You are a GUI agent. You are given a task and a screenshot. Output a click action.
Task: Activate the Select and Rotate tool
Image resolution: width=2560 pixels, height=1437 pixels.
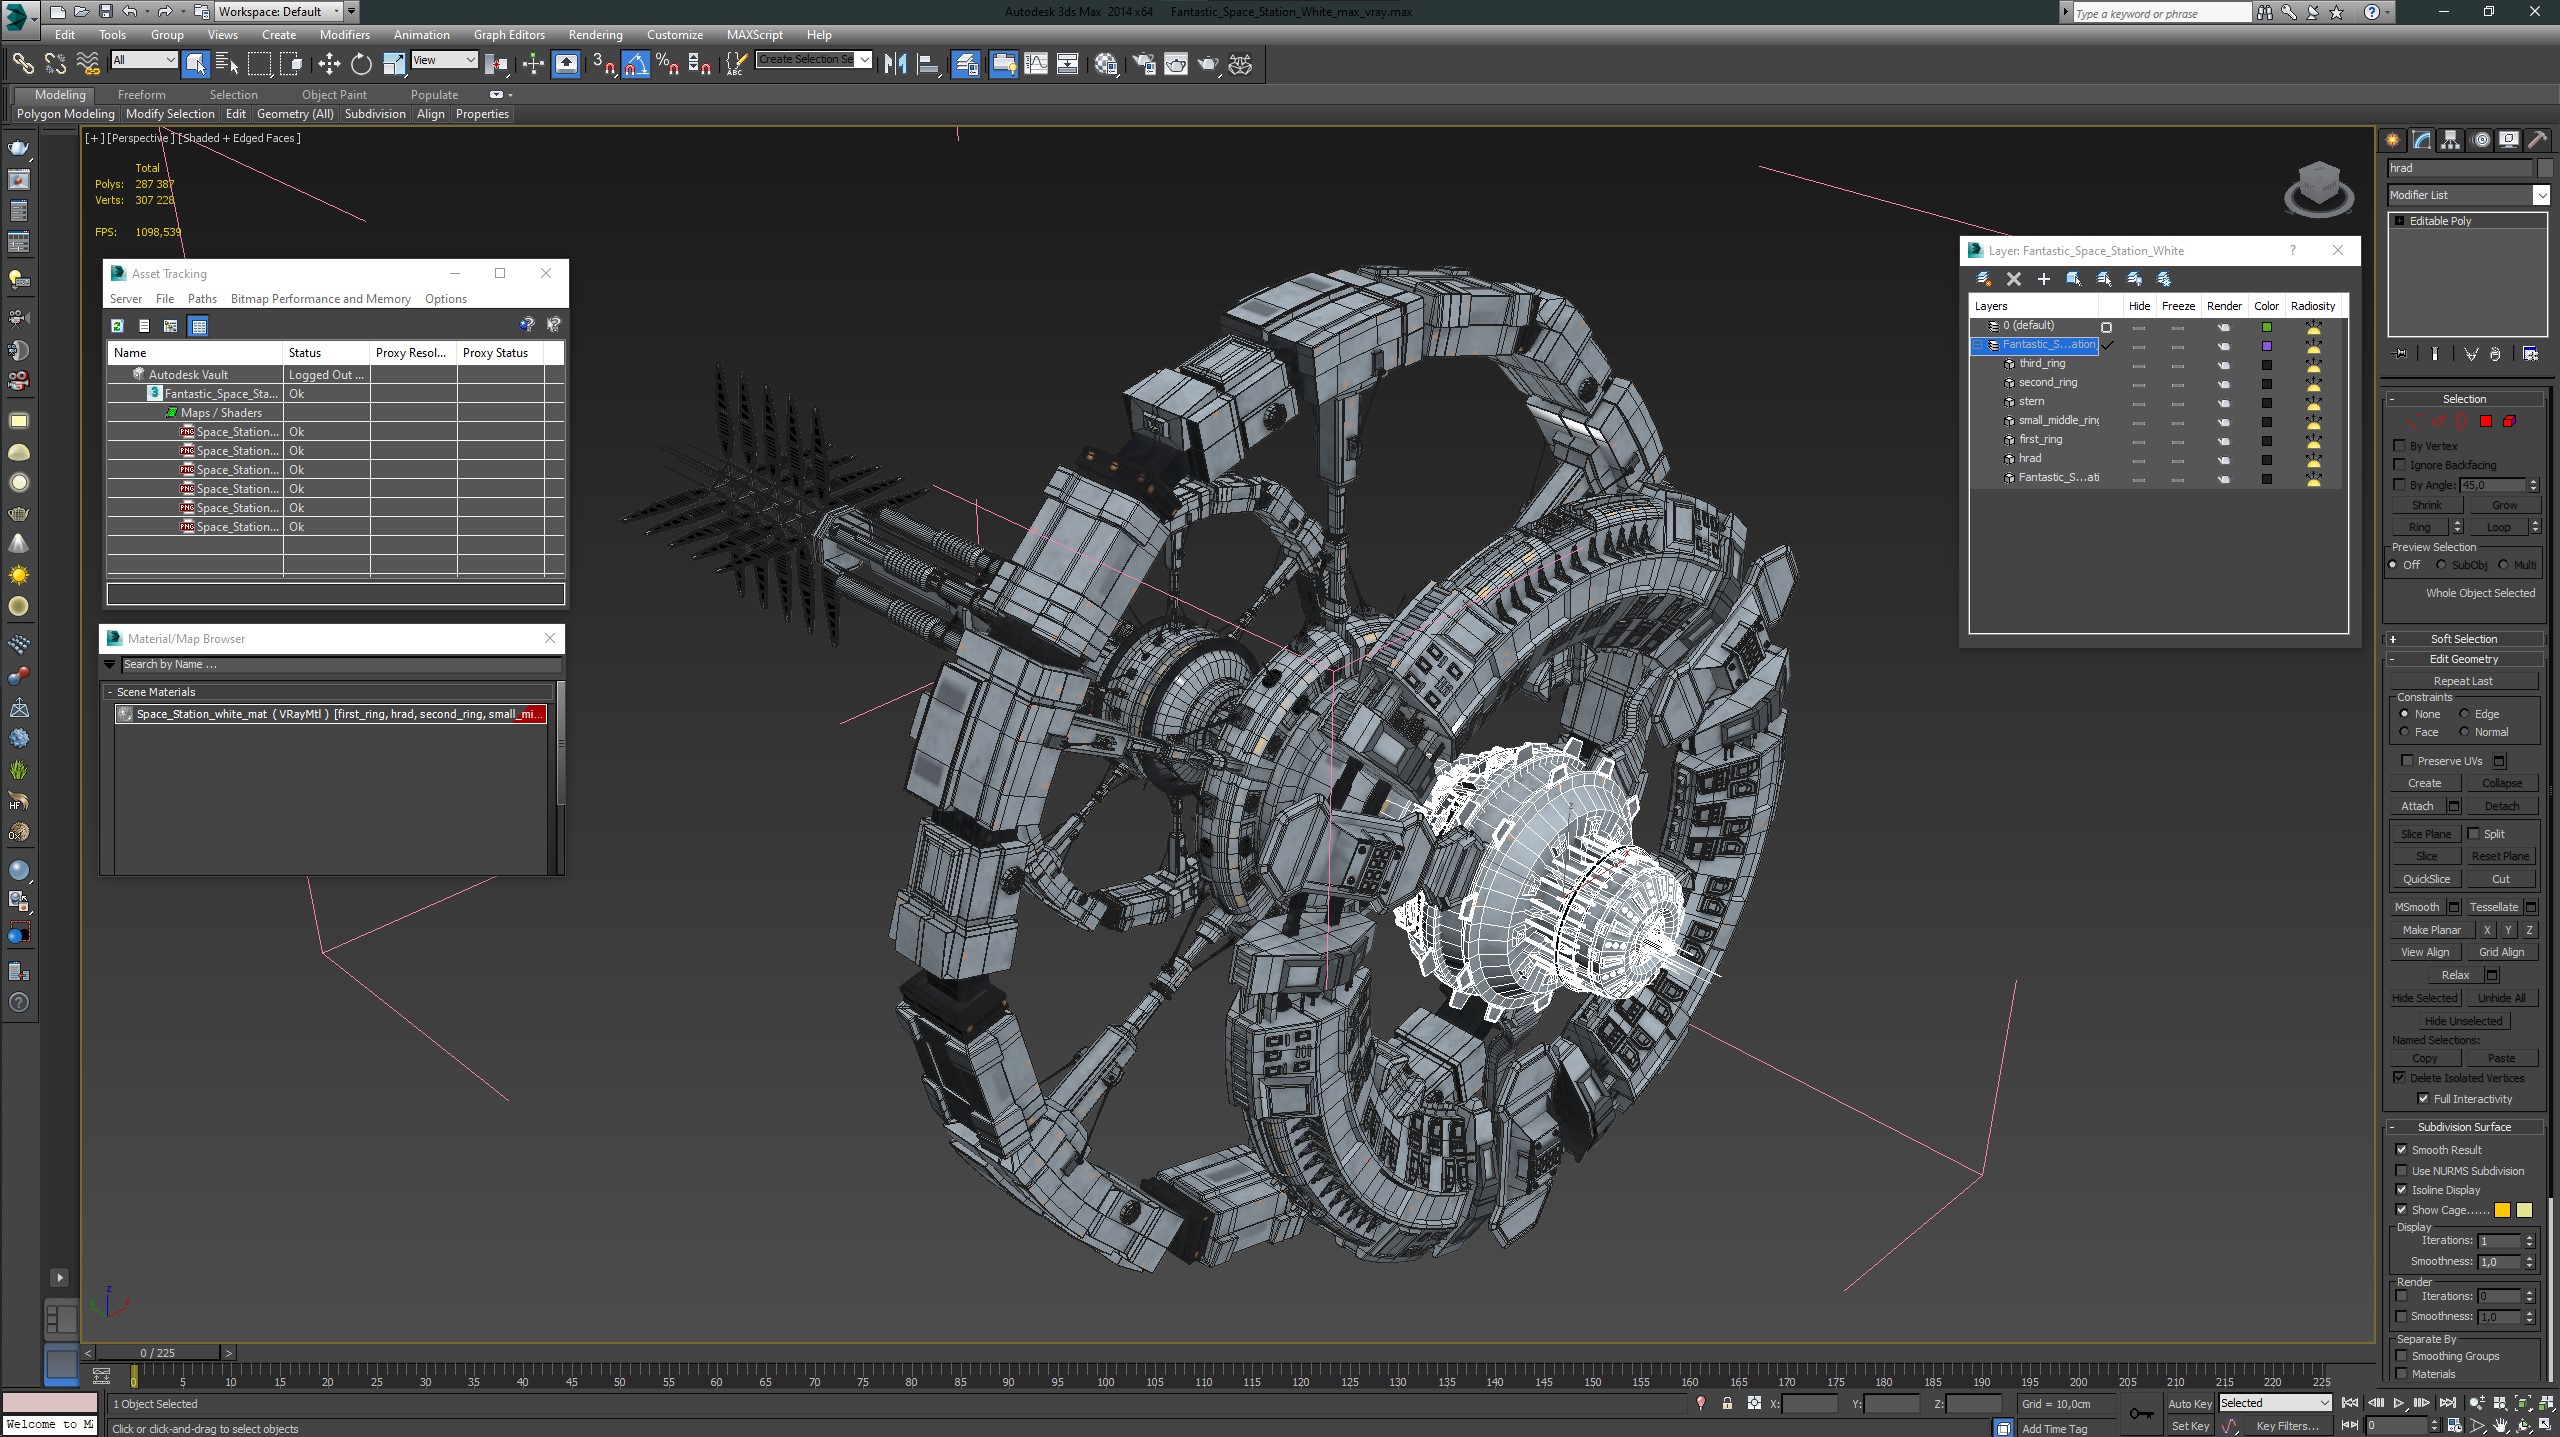point(361,65)
